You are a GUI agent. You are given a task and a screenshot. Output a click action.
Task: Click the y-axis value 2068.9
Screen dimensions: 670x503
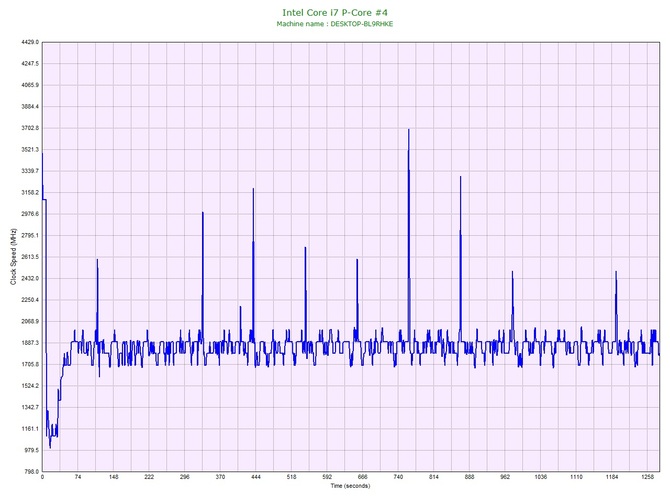(30, 321)
